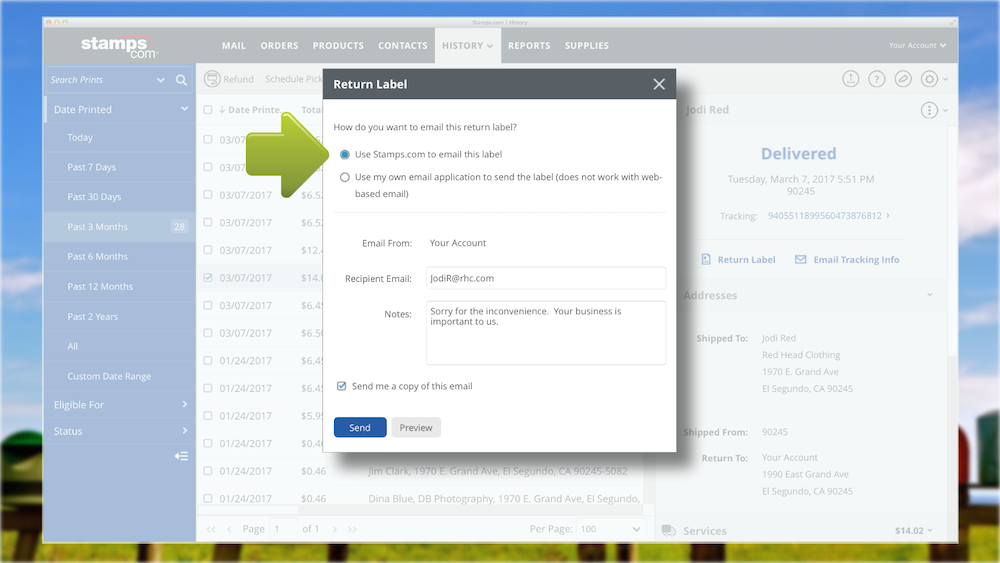
Task: Open the three-dot menu beside Jodi Red
Action: 929,110
